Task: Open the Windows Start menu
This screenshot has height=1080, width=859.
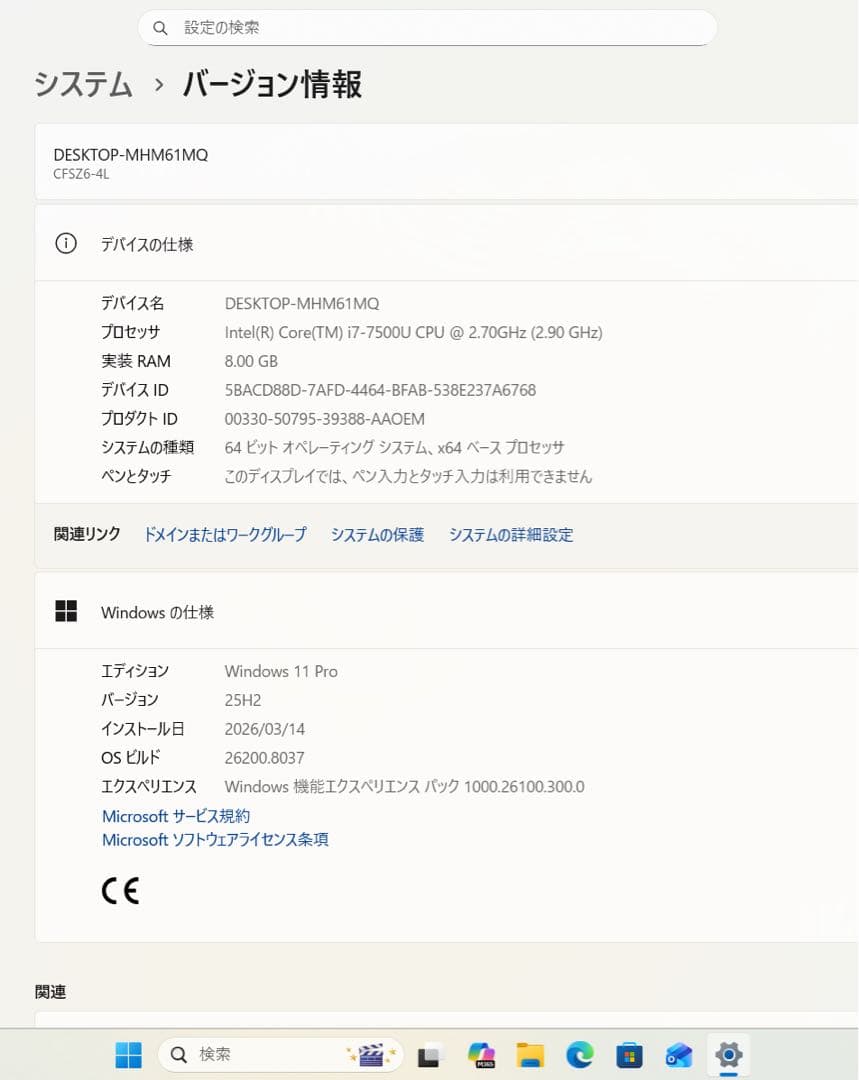Action: 128,1054
